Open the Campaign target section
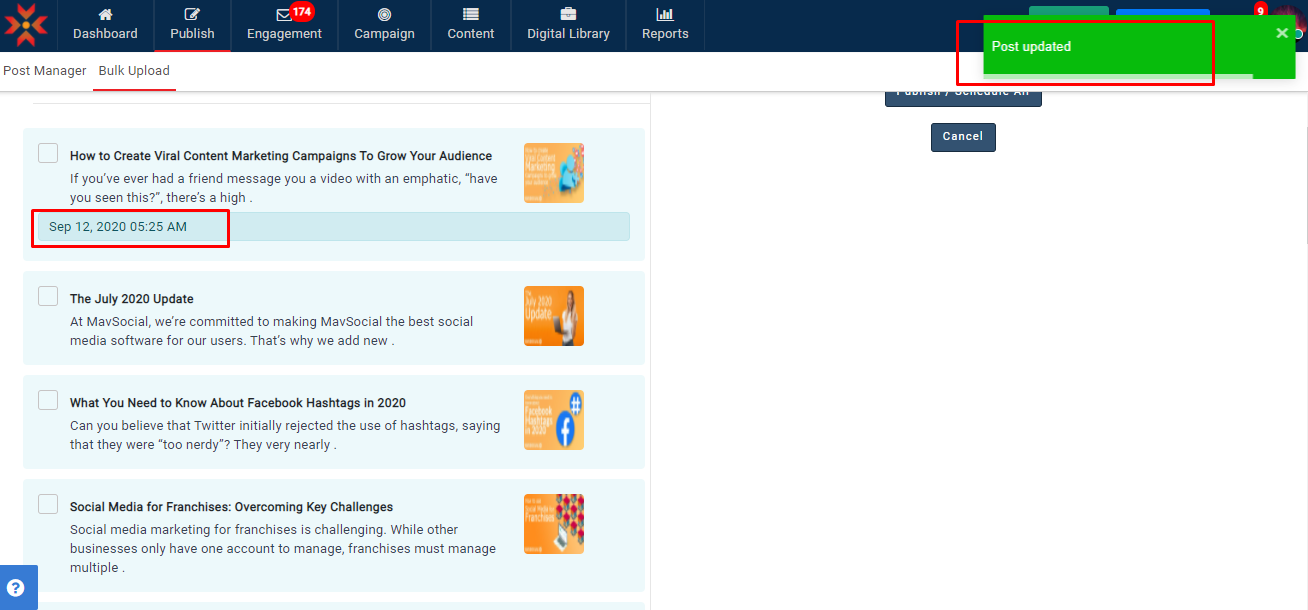The image size is (1308, 610). (x=384, y=25)
